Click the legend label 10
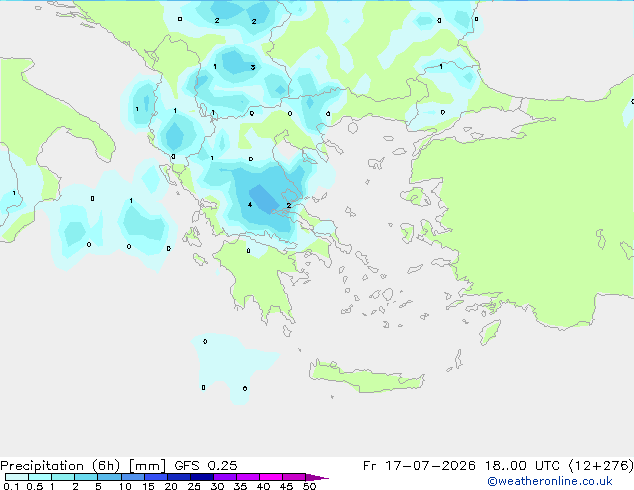The height and width of the screenshot is (490, 634). pos(125,486)
